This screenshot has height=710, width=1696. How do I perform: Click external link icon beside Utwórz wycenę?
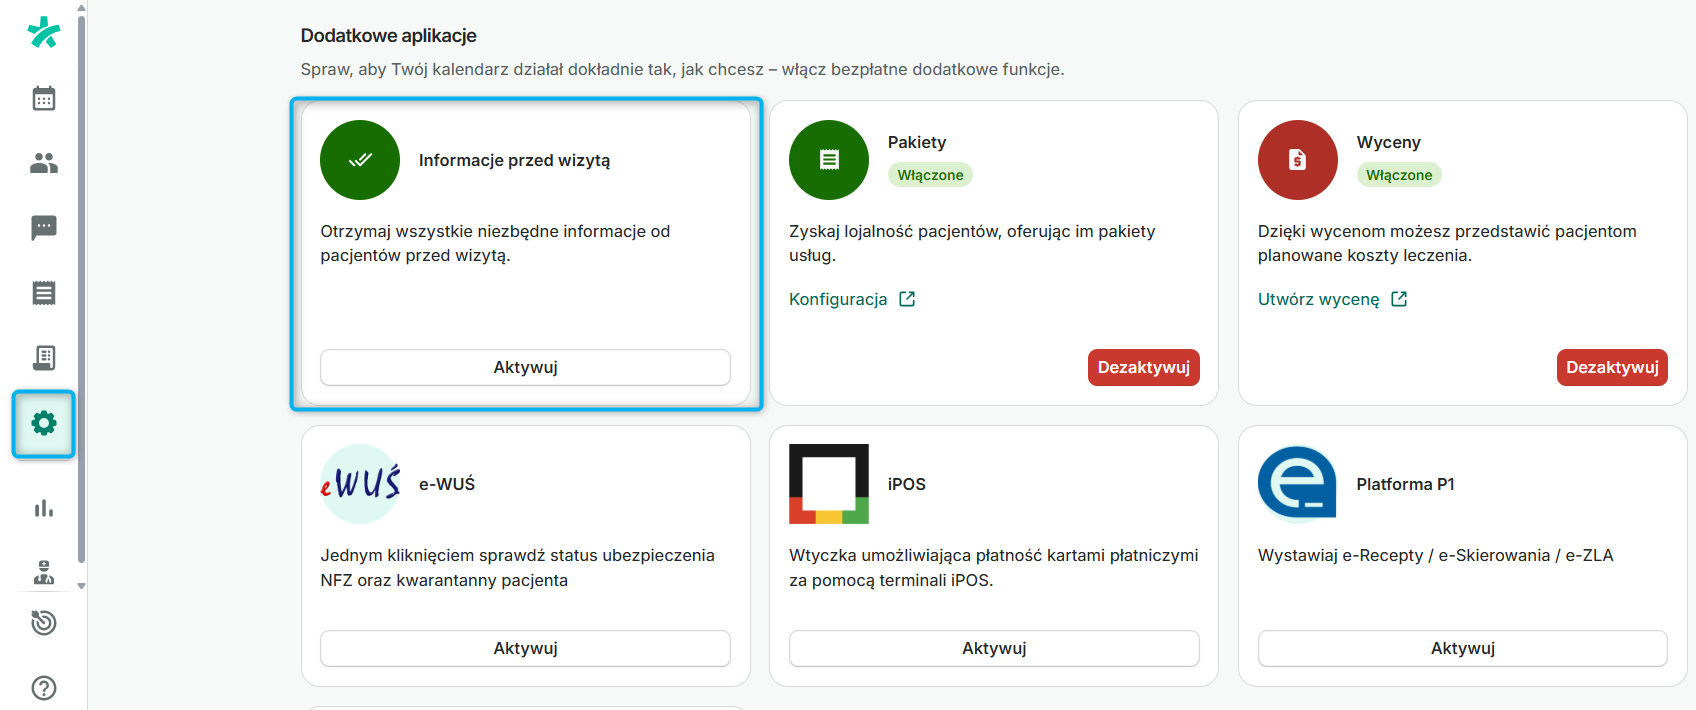[1399, 299]
